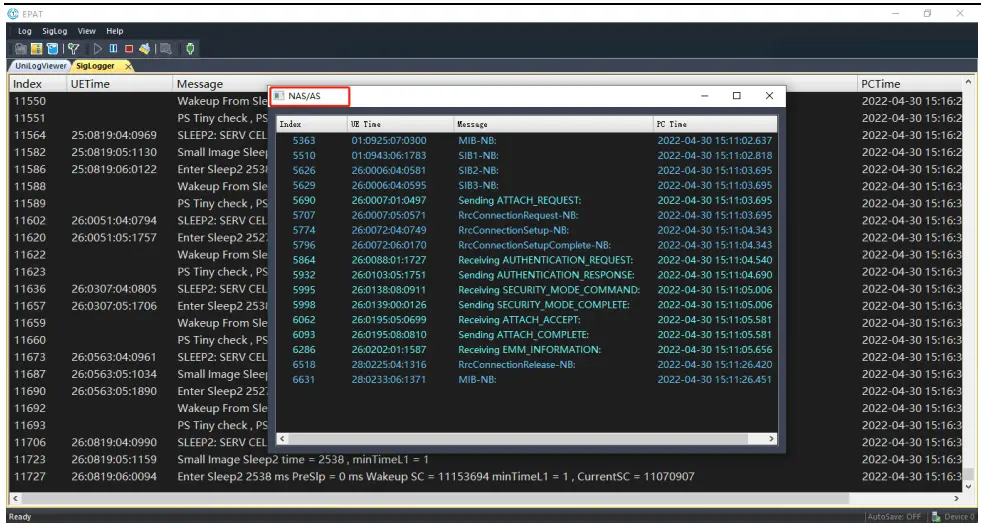982x528 pixels.
Task: Click the PC Time column header in NAS/AS
Action: 671,124
